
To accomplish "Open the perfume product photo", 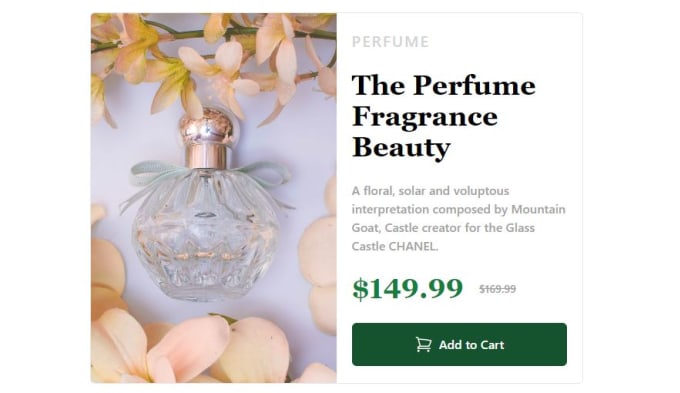I will coord(214,198).
